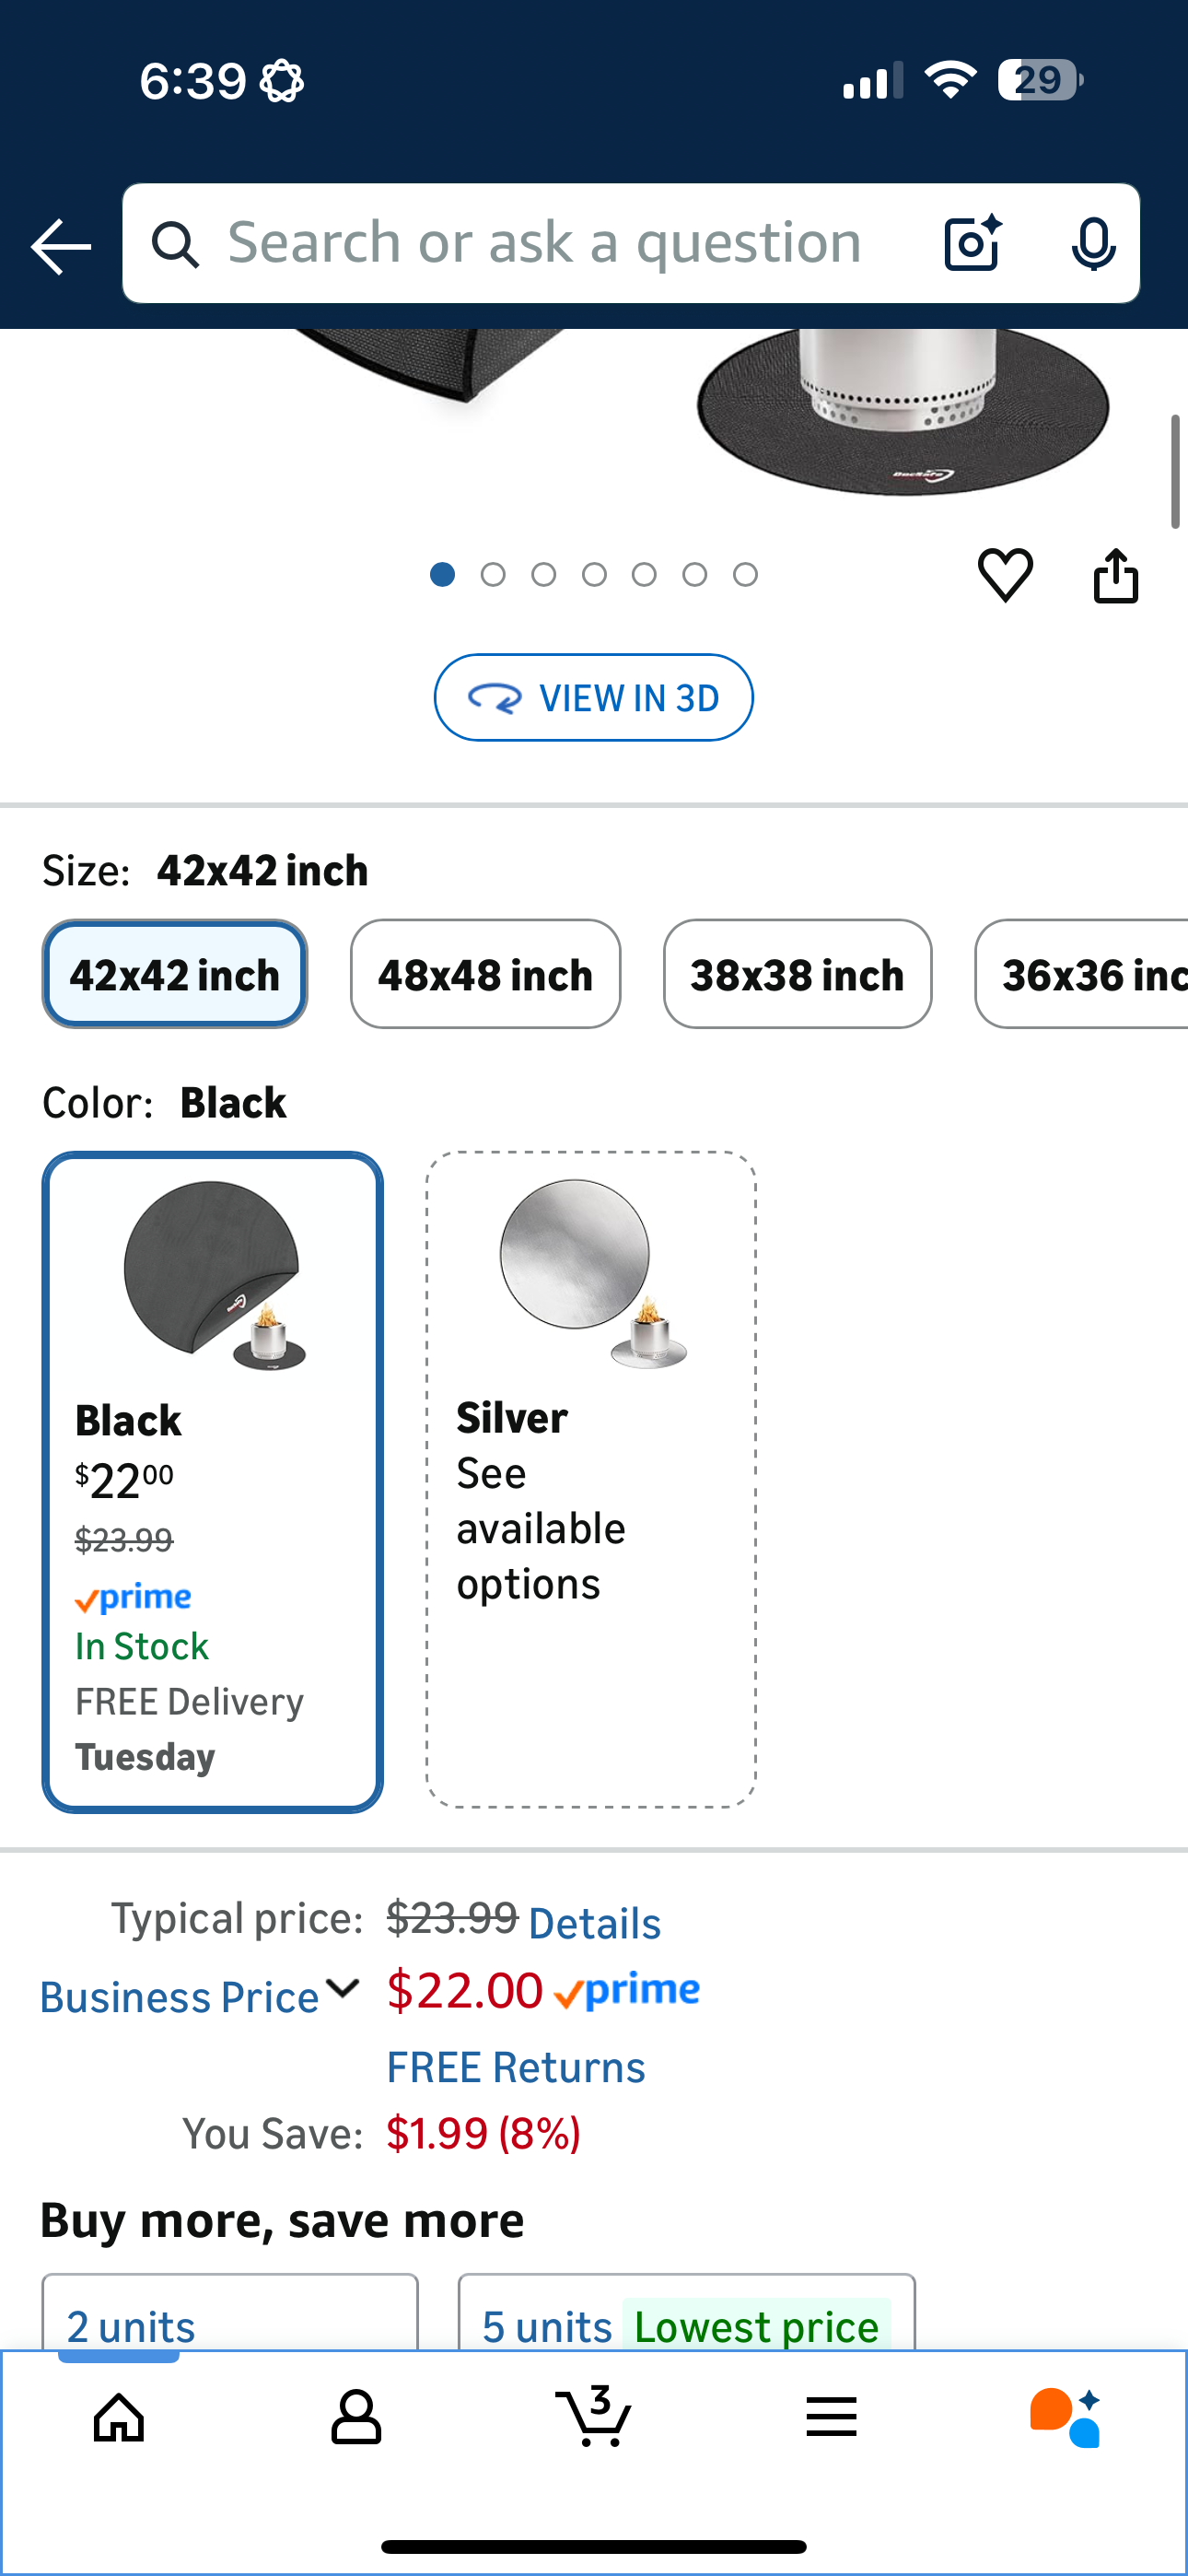Image resolution: width=1188 pixels, height=2576 pixels.
Task: Open the typical price Details link
Action: (594, 1922)
